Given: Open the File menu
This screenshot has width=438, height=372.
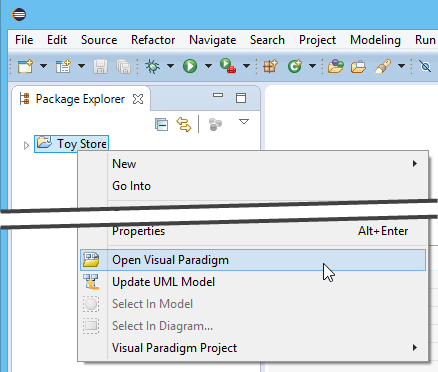Looking at the screenshot, I should pos(24,40).
